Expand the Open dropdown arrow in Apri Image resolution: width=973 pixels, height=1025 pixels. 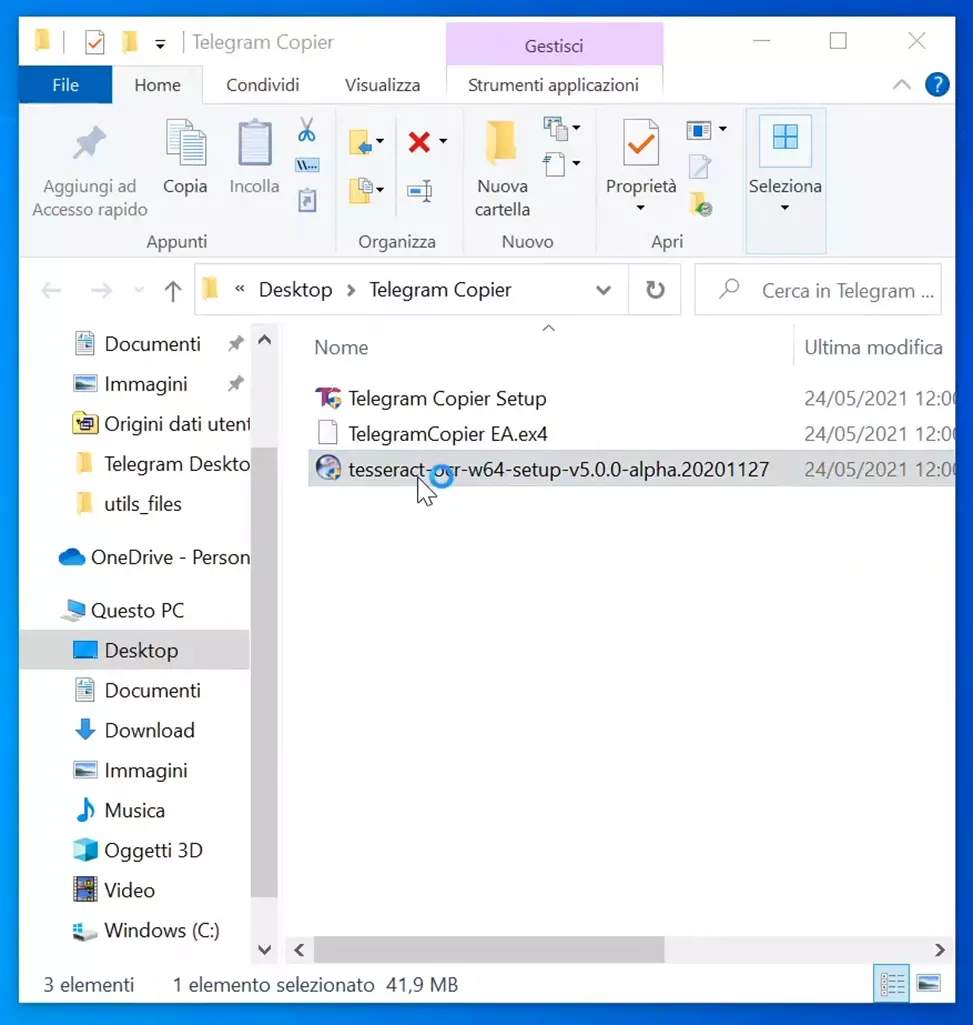723,129
